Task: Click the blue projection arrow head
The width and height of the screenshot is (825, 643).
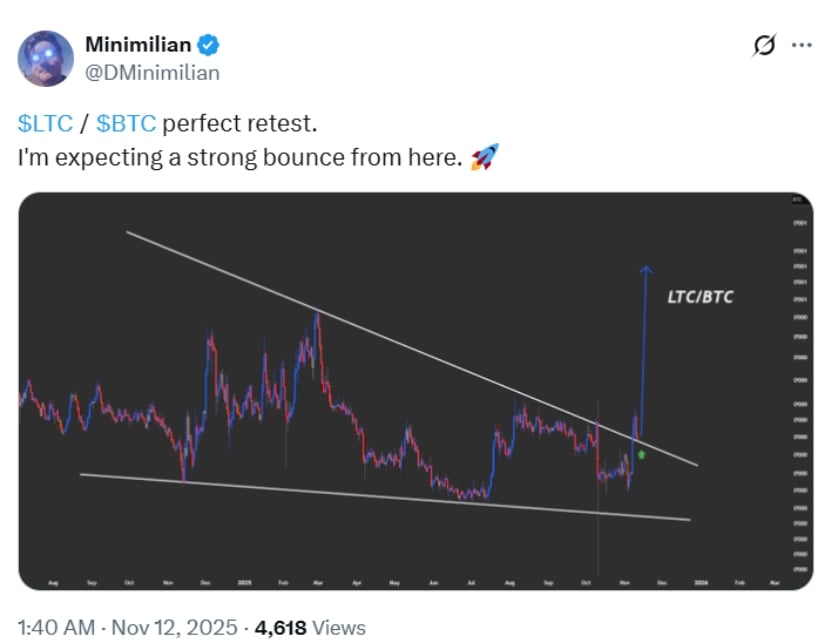Action: pos(646,268)
